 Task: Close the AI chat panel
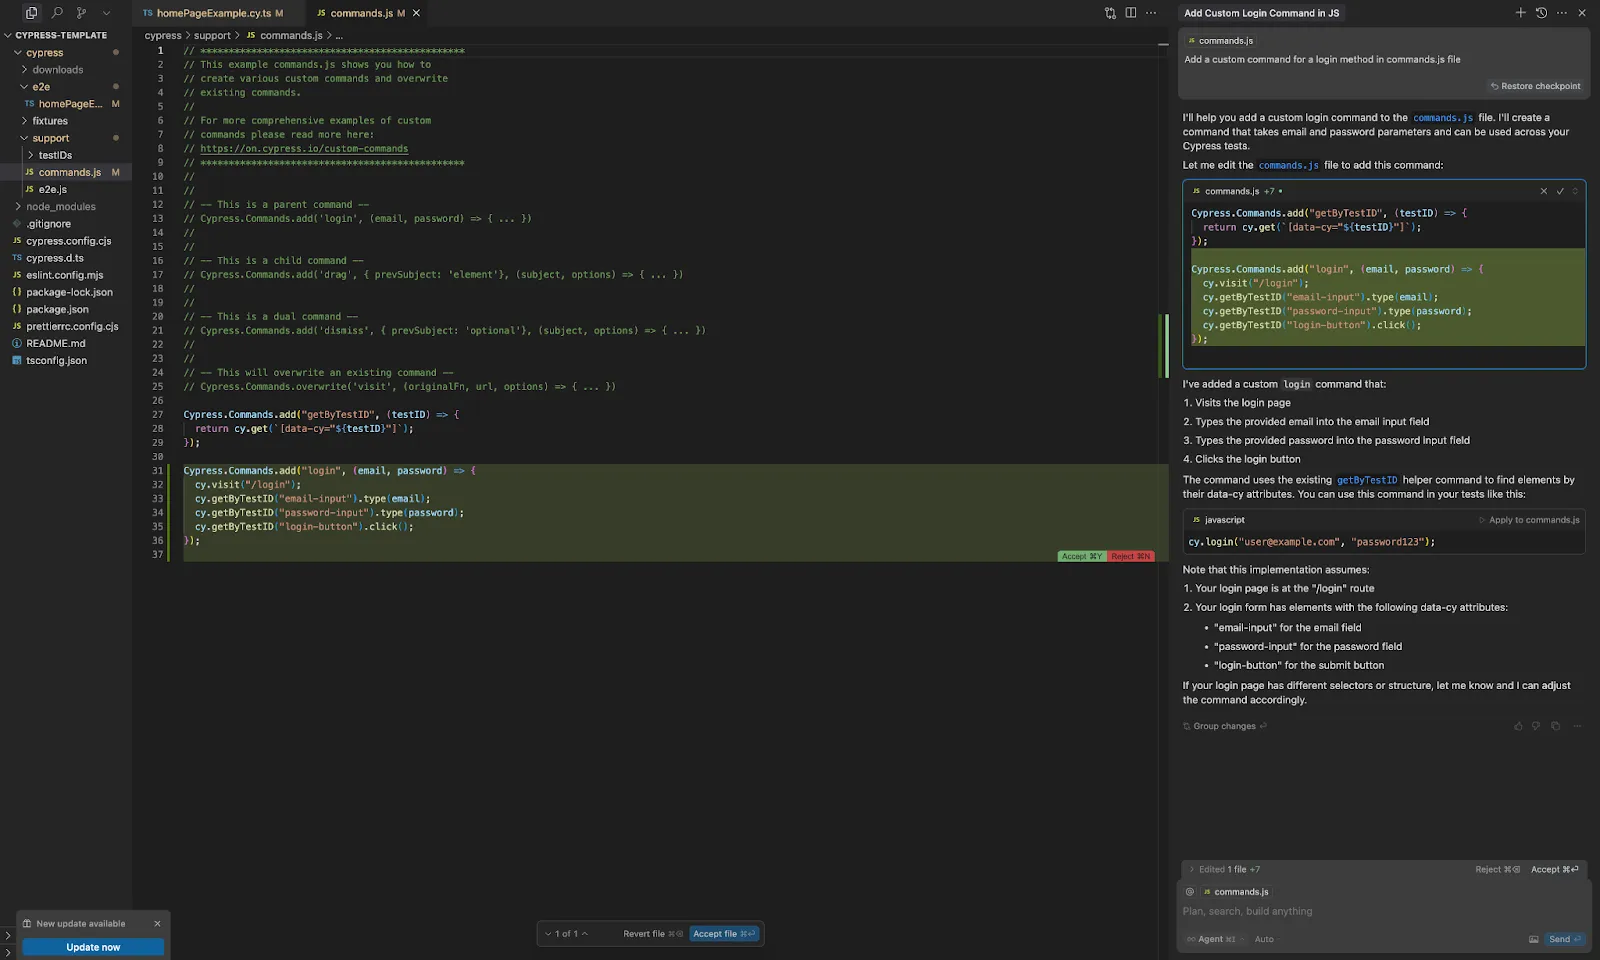[x=1582, y=13]
